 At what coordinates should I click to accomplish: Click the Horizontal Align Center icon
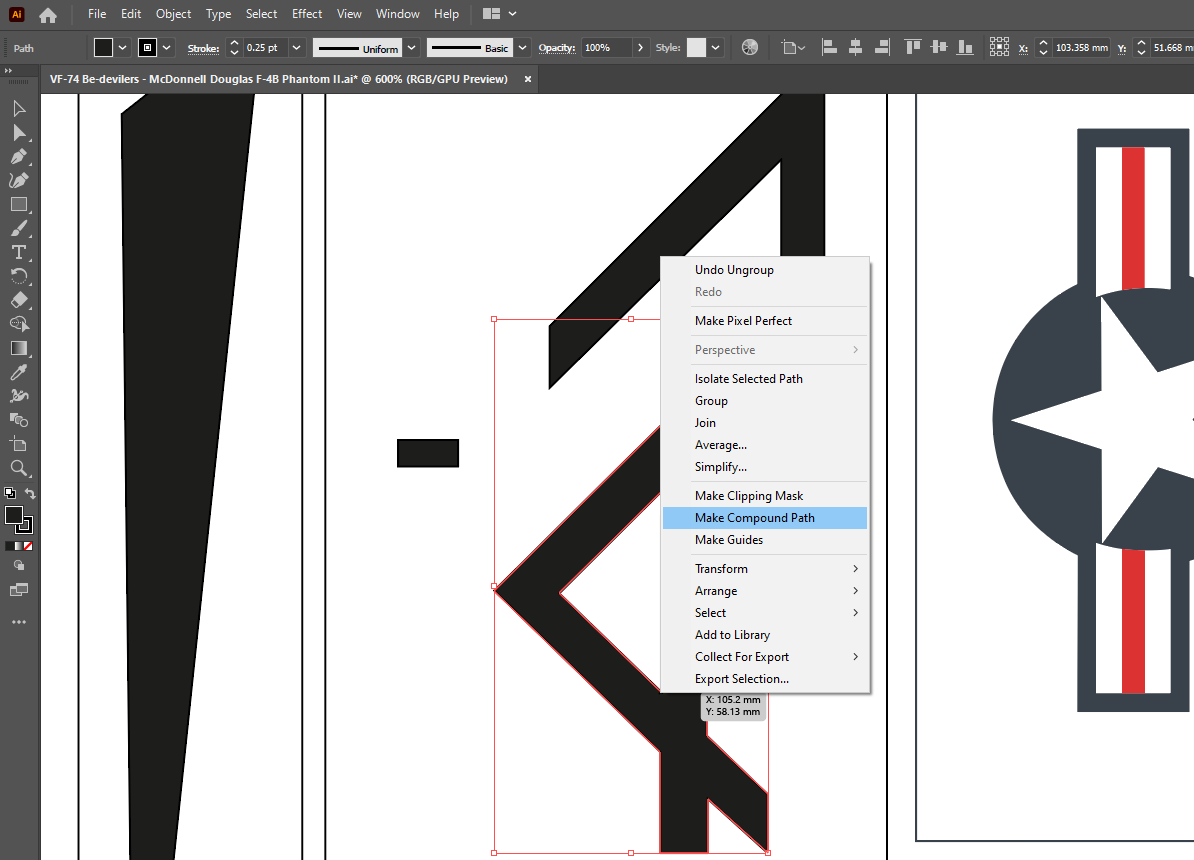(855, 48)
